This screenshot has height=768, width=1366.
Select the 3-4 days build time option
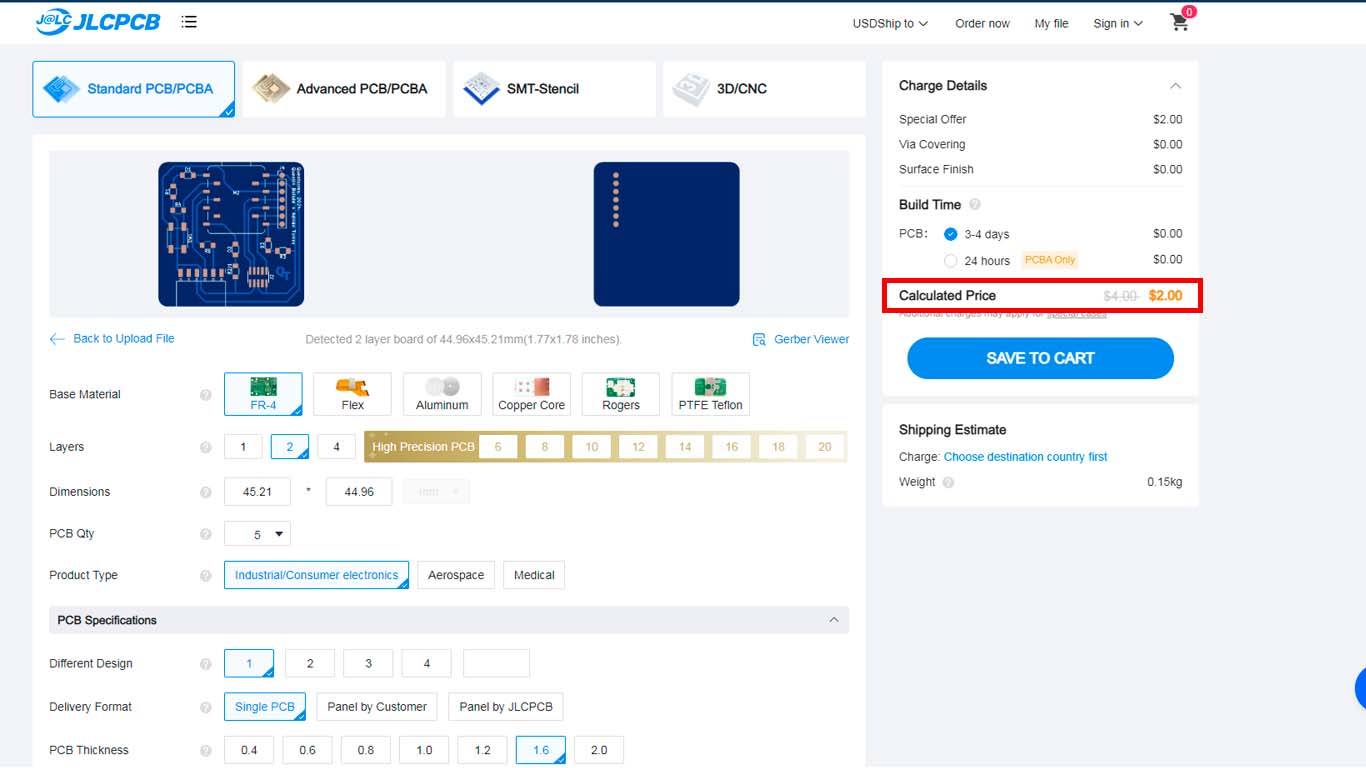pyautogui.click(x=951, y=234)
